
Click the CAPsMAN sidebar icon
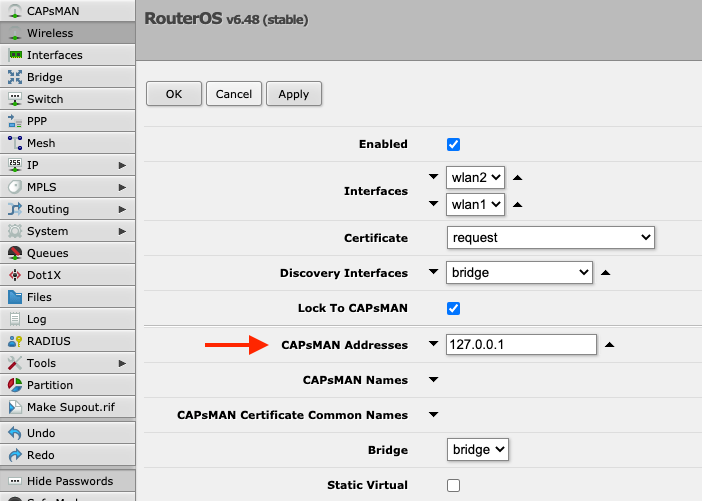click(x=15, y=11)
